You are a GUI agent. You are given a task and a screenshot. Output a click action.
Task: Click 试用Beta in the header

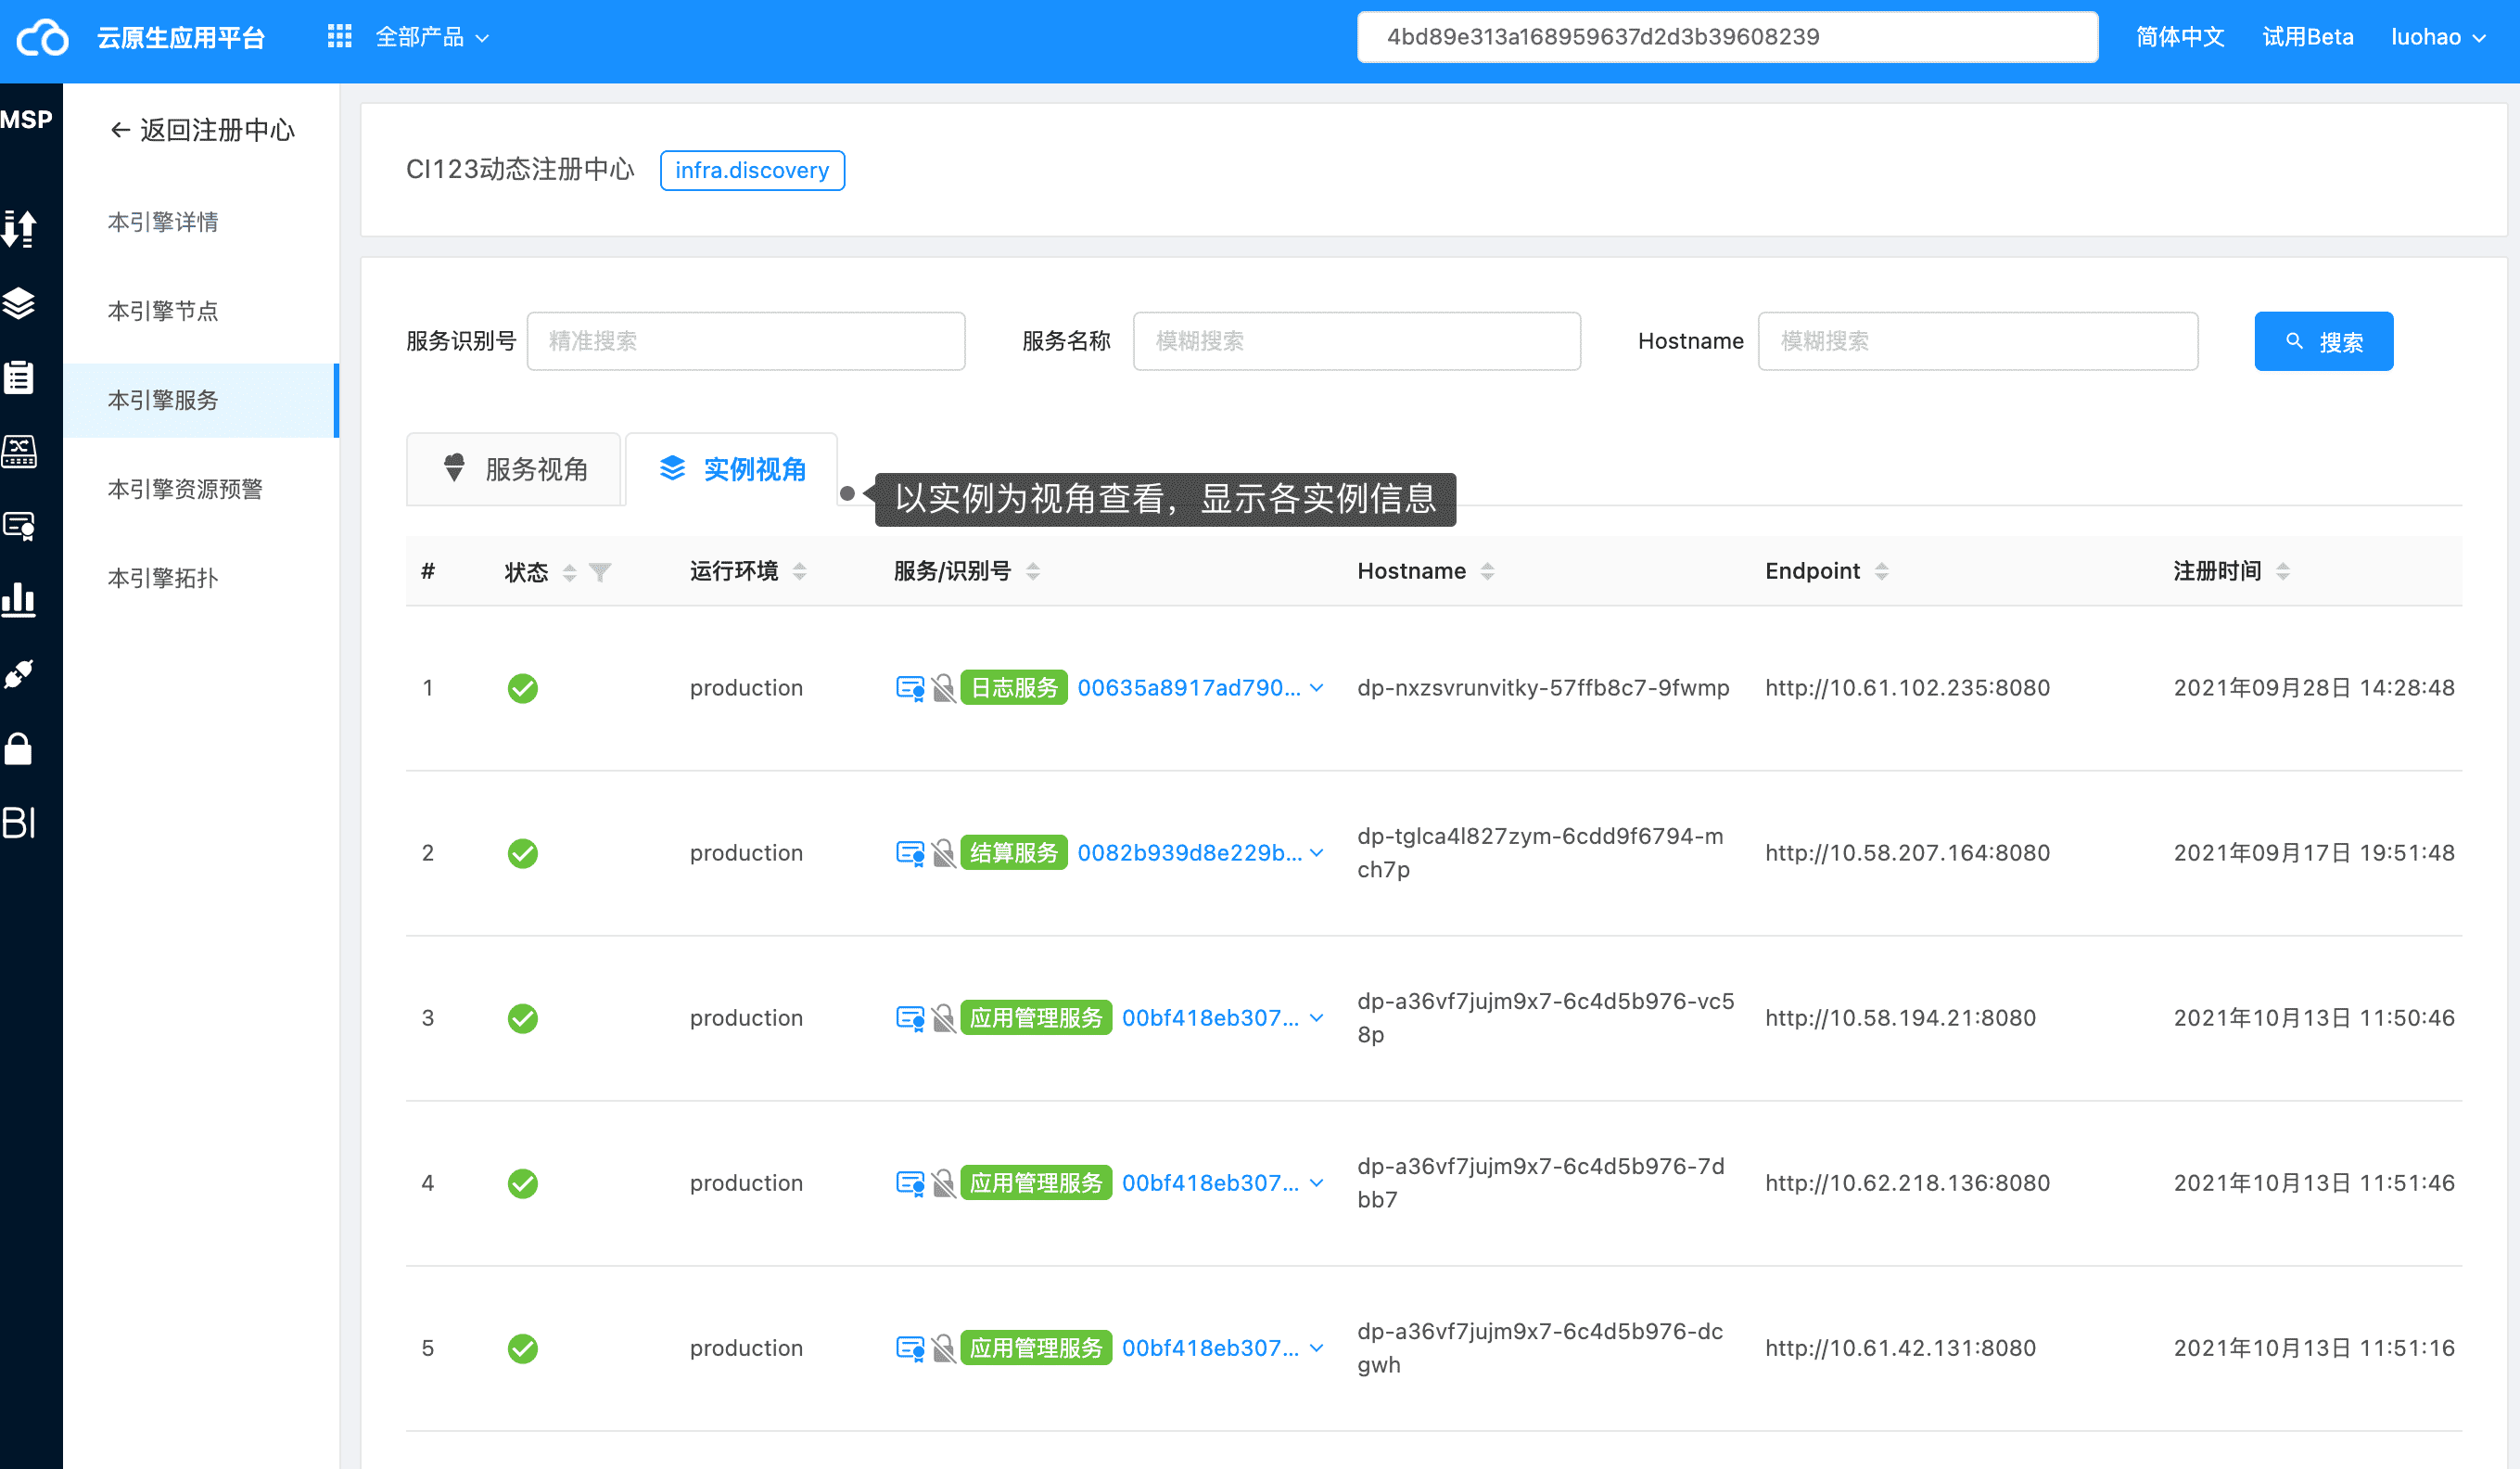point(2307,37)
